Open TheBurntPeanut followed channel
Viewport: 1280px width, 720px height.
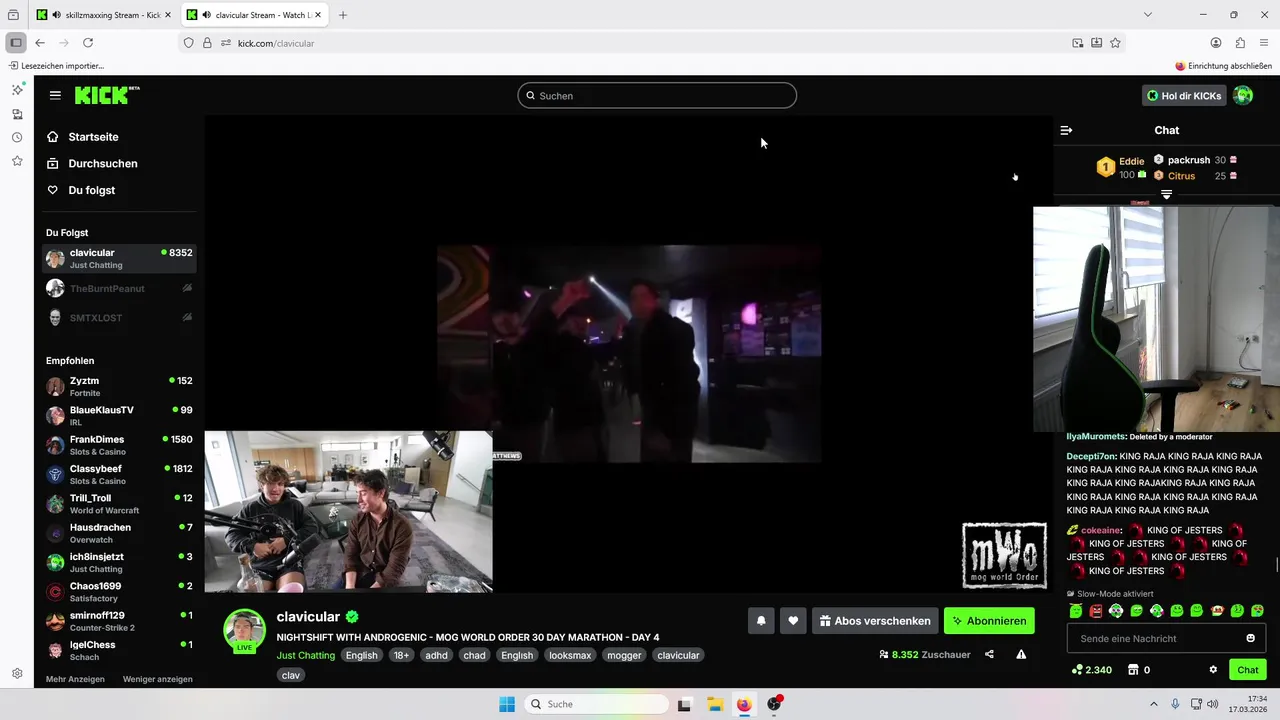(120, 288)
